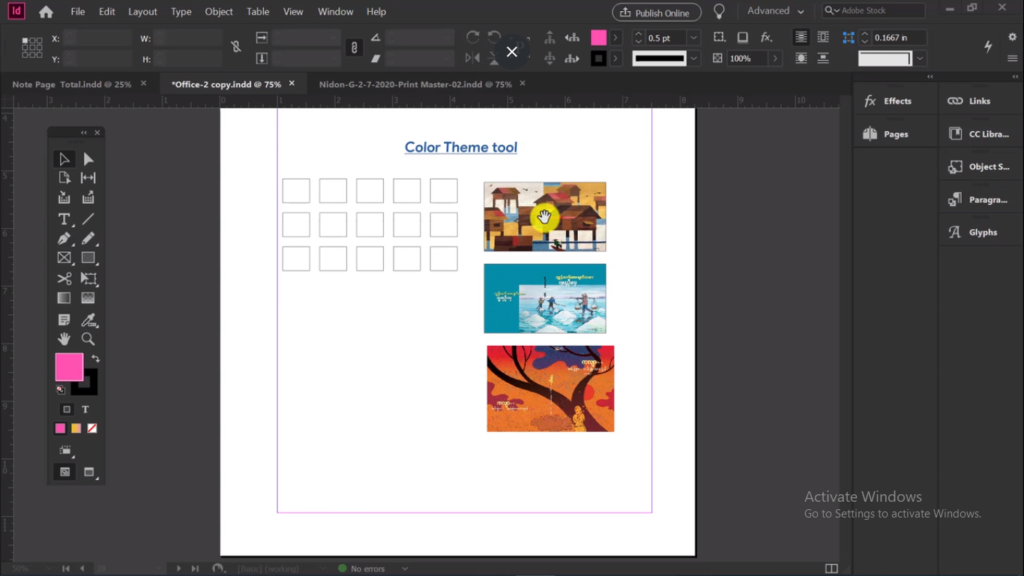The width and height of the screenshot is (1024, 576).
Task: Swap fill and stroke colors arrow
Action: 95,359
